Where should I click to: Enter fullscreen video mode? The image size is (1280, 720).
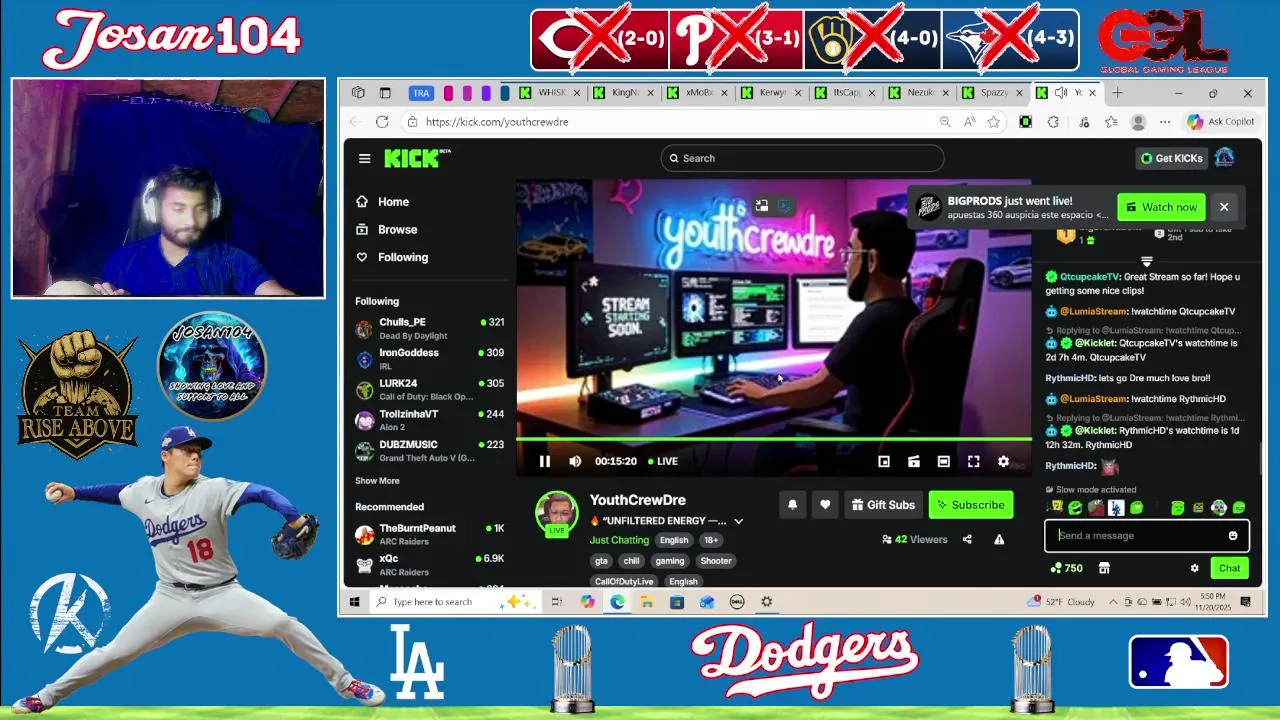coord(973,461)
